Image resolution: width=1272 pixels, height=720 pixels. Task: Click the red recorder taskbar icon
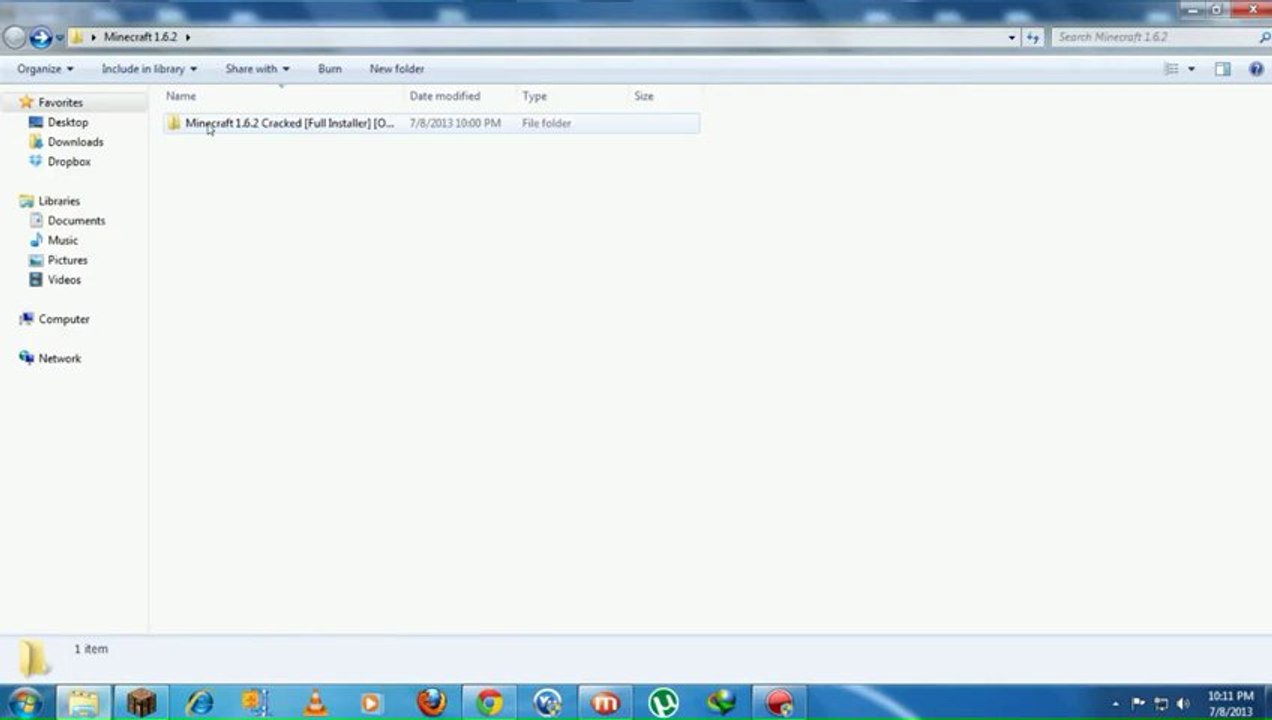779,702
